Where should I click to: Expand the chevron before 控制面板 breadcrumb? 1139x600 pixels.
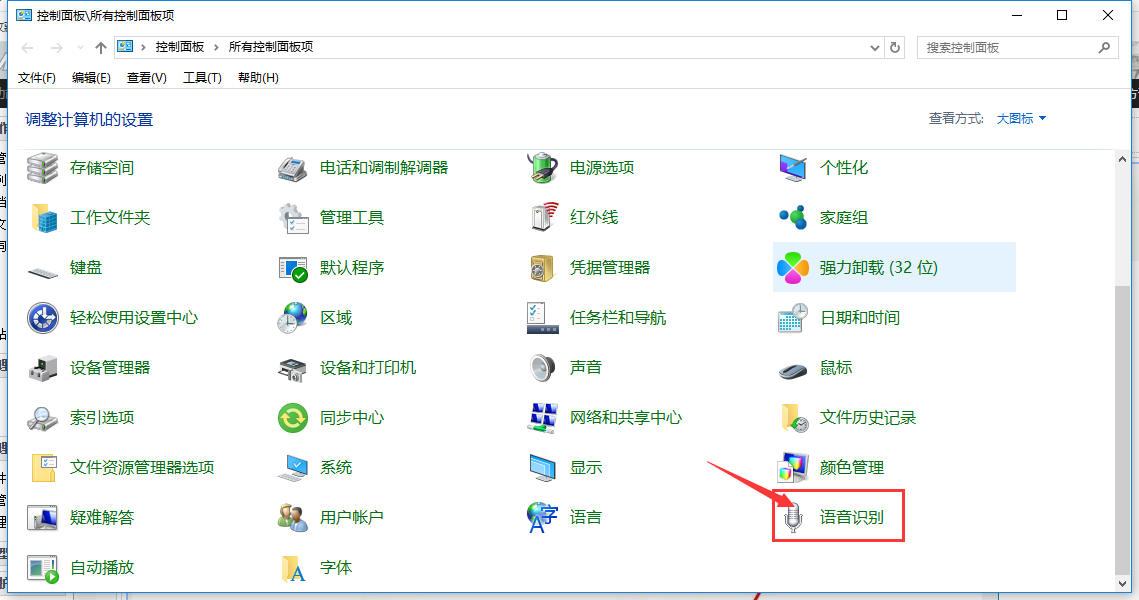point(143,47)
